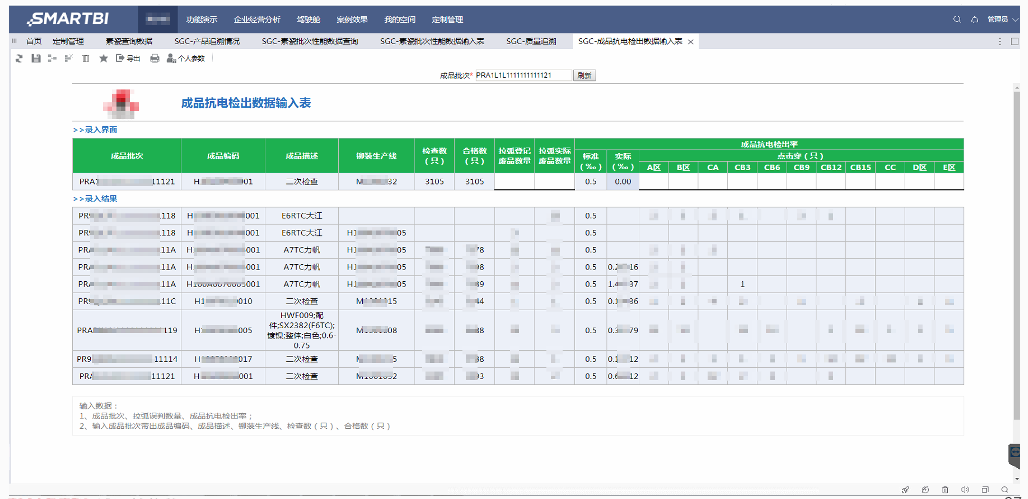This screenshot has height=499, width=1028.
Task: Open the 我的空间 menu
Action: pyautogui.click(x=399, y=19)
